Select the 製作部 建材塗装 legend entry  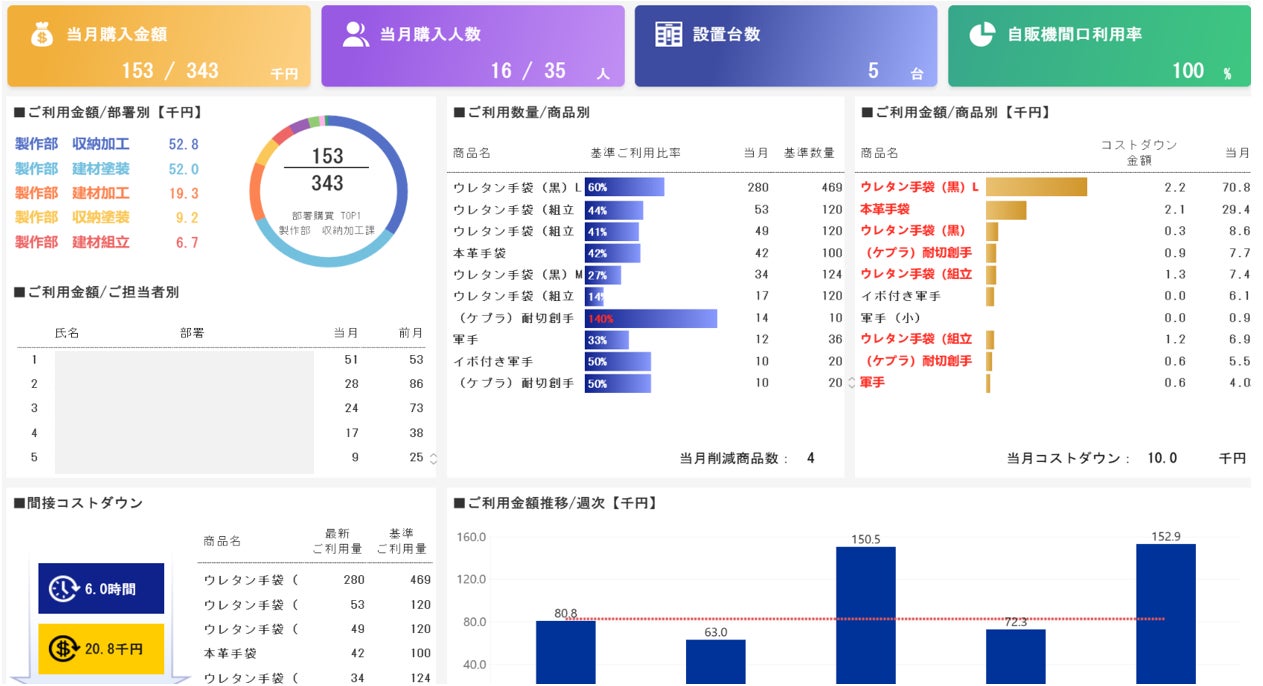[107, 169]
